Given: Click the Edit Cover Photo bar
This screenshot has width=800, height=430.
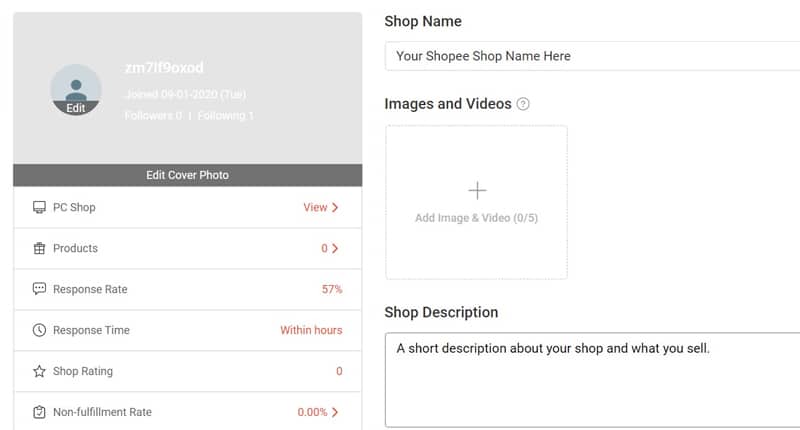Looking at the screenshot, I should 187,175.
